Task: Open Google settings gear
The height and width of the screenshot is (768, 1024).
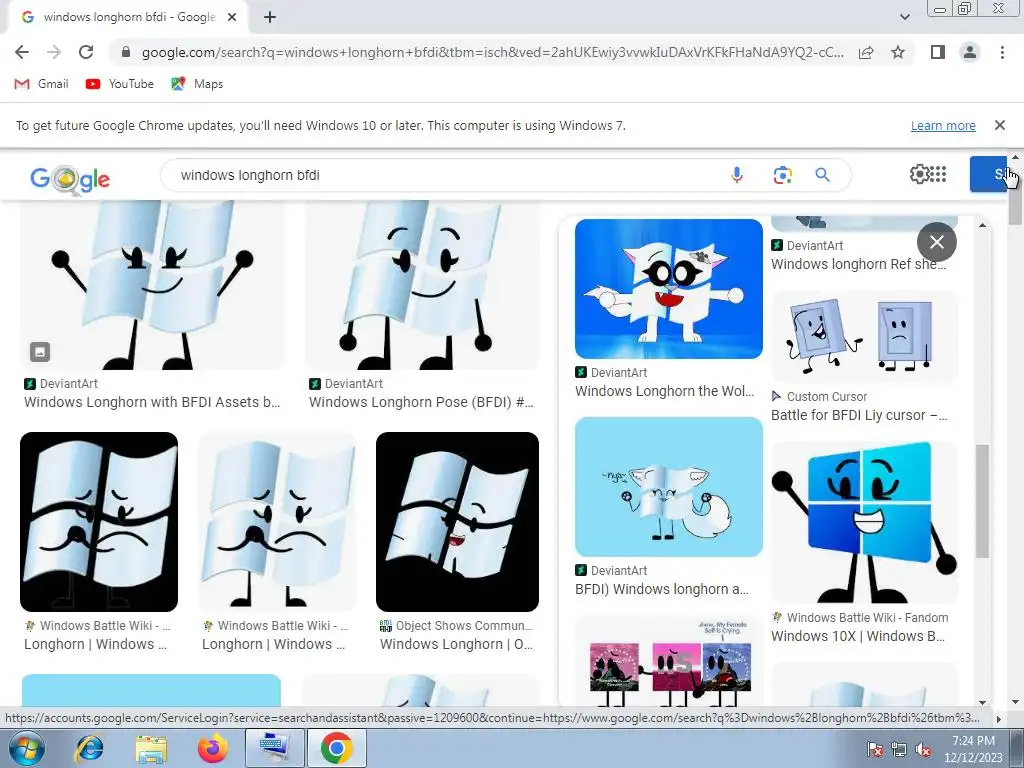Action: point(919,174)
